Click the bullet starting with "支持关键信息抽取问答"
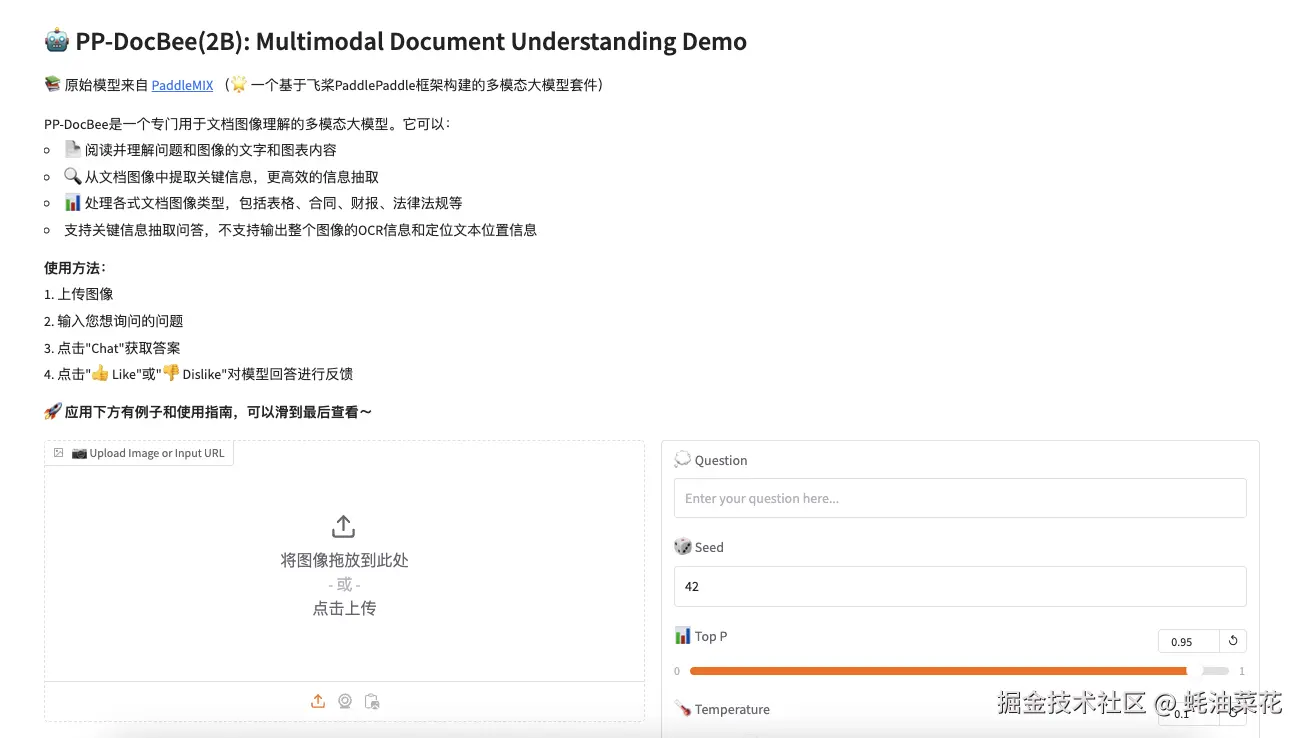1304x738 pixels. [x=300, y=230]
